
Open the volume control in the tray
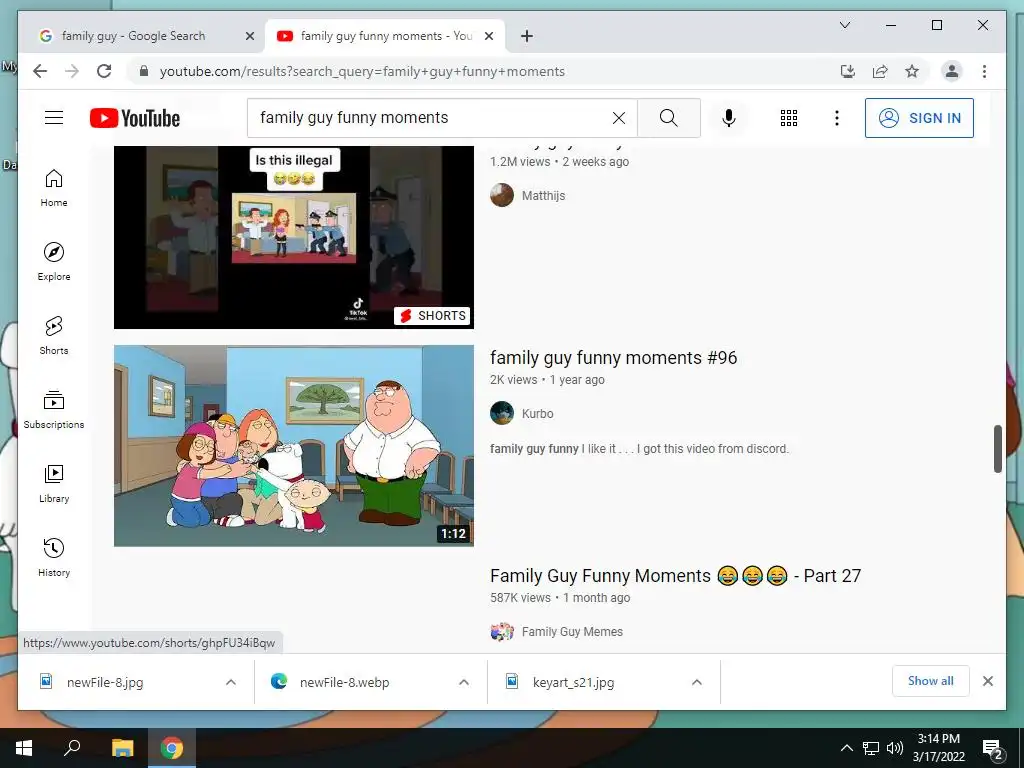tap(895, 748)
